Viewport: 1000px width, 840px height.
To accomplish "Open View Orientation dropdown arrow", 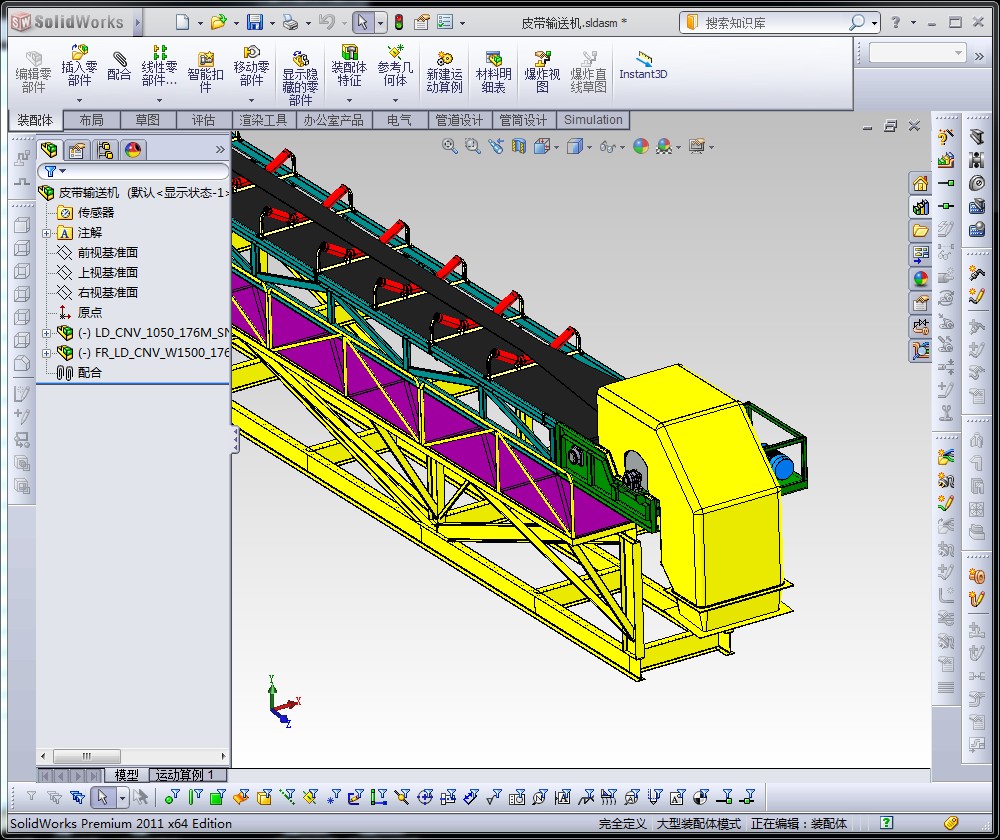I will [x=556, y=147].
